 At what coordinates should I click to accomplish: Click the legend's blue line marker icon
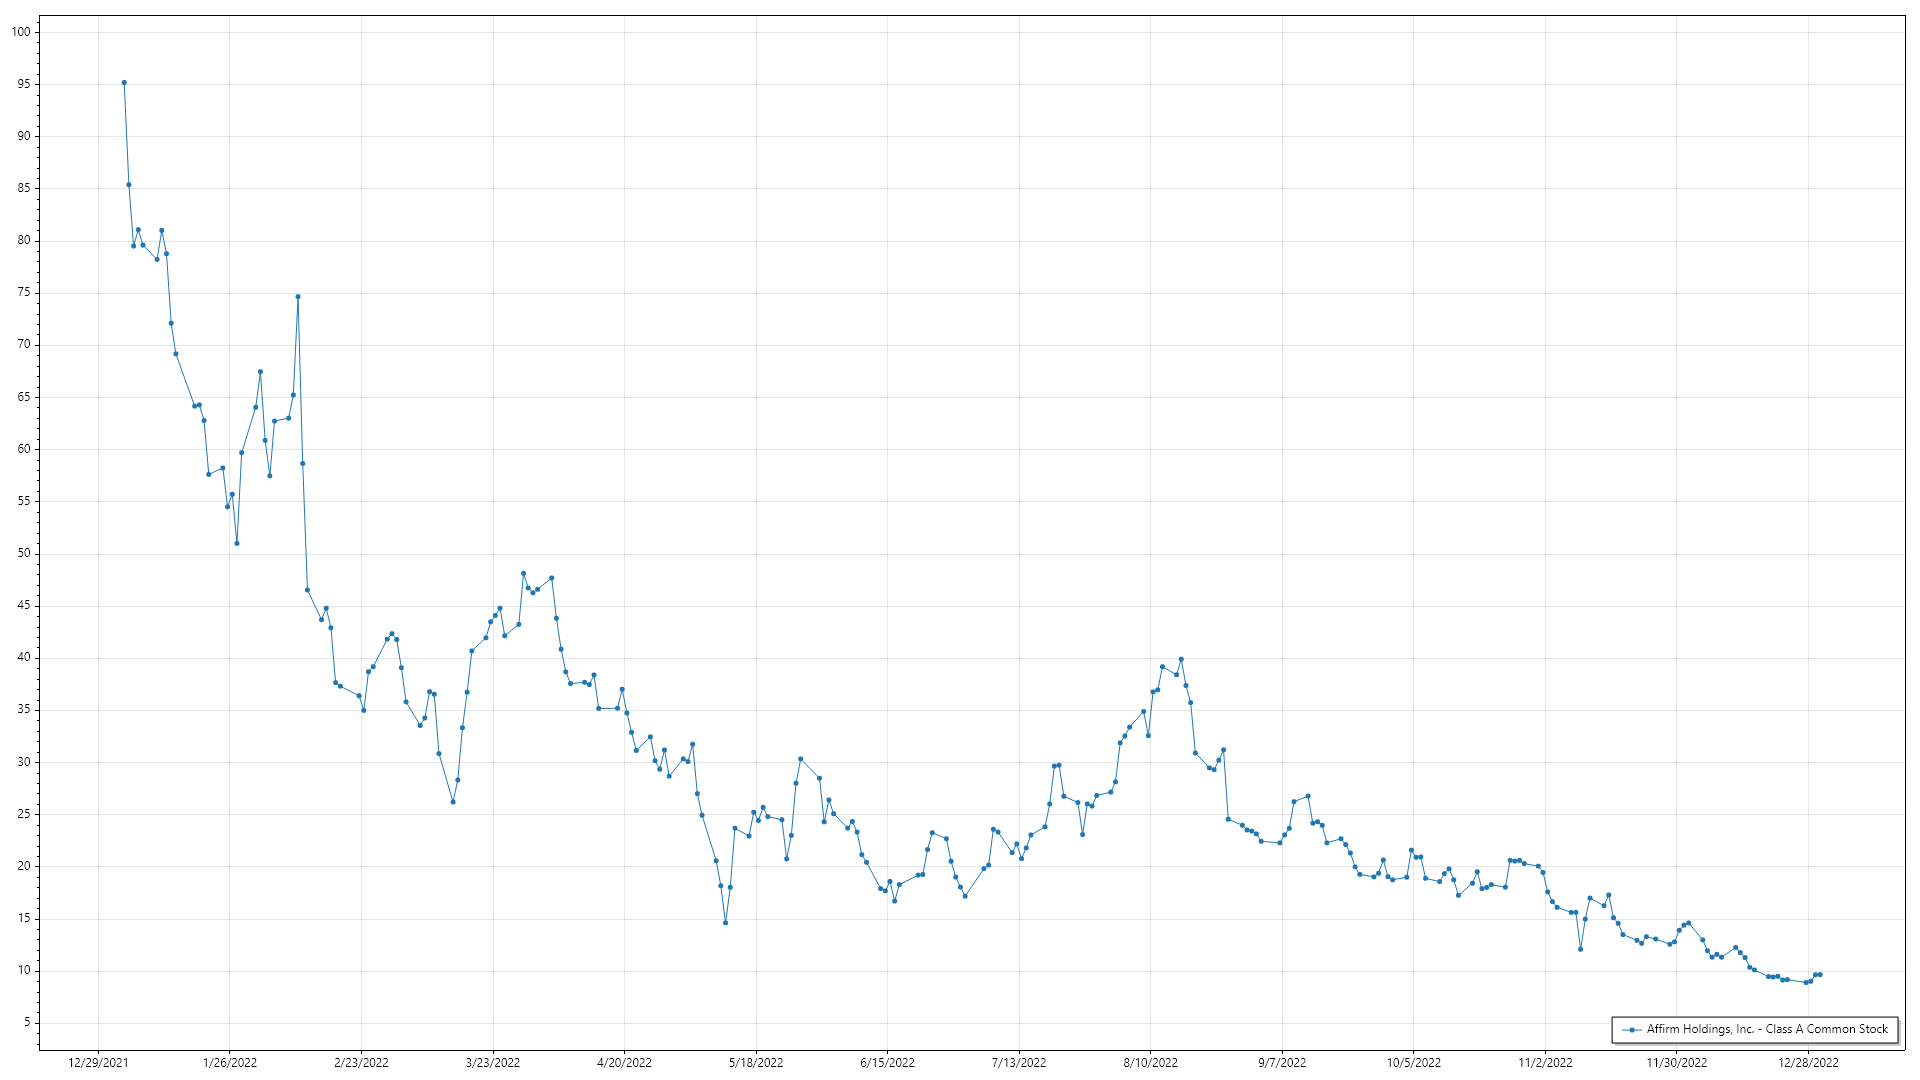tap(1632, 1030)
